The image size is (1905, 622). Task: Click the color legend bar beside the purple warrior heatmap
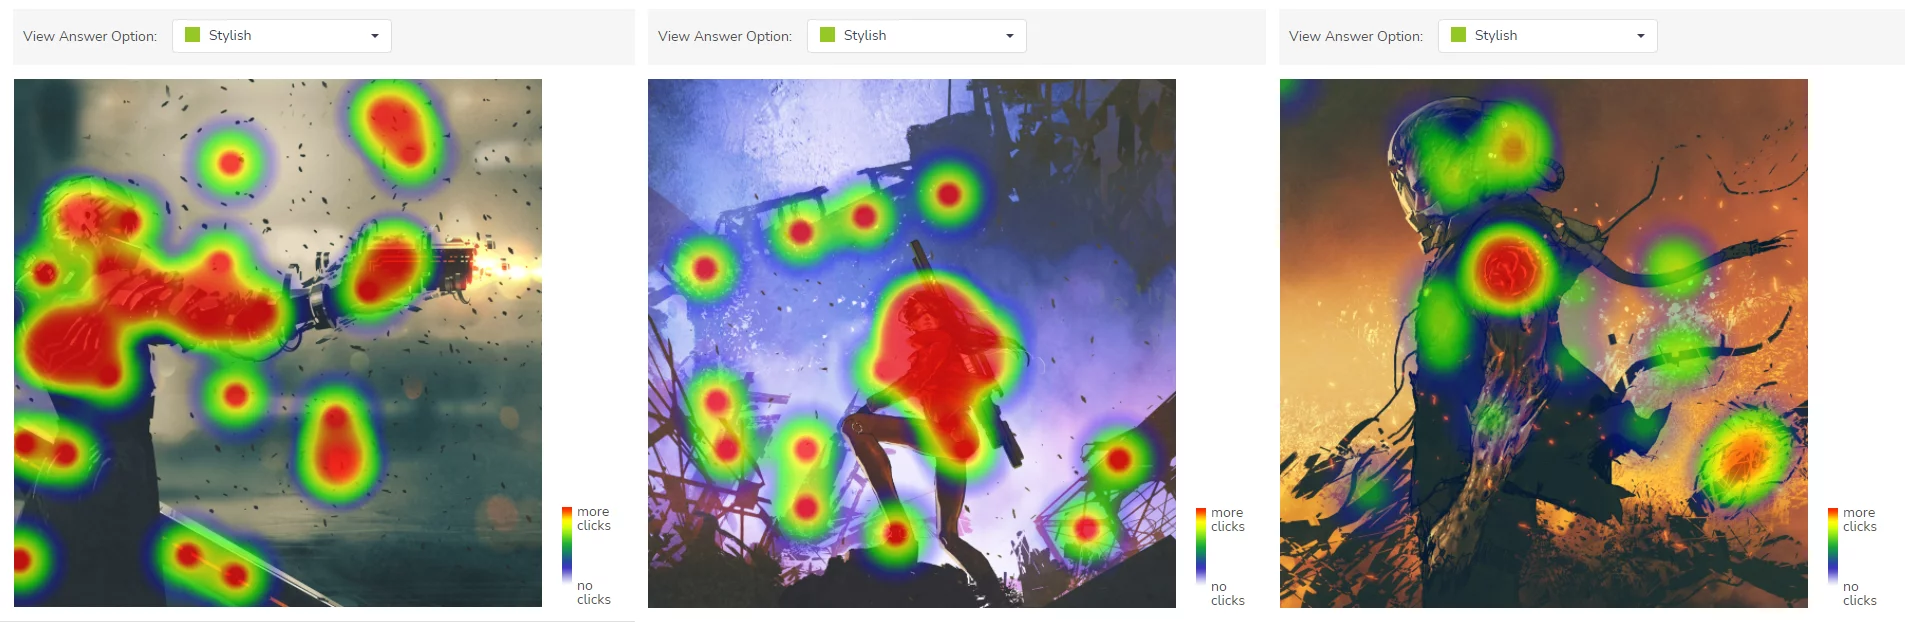pos(1201,546)
